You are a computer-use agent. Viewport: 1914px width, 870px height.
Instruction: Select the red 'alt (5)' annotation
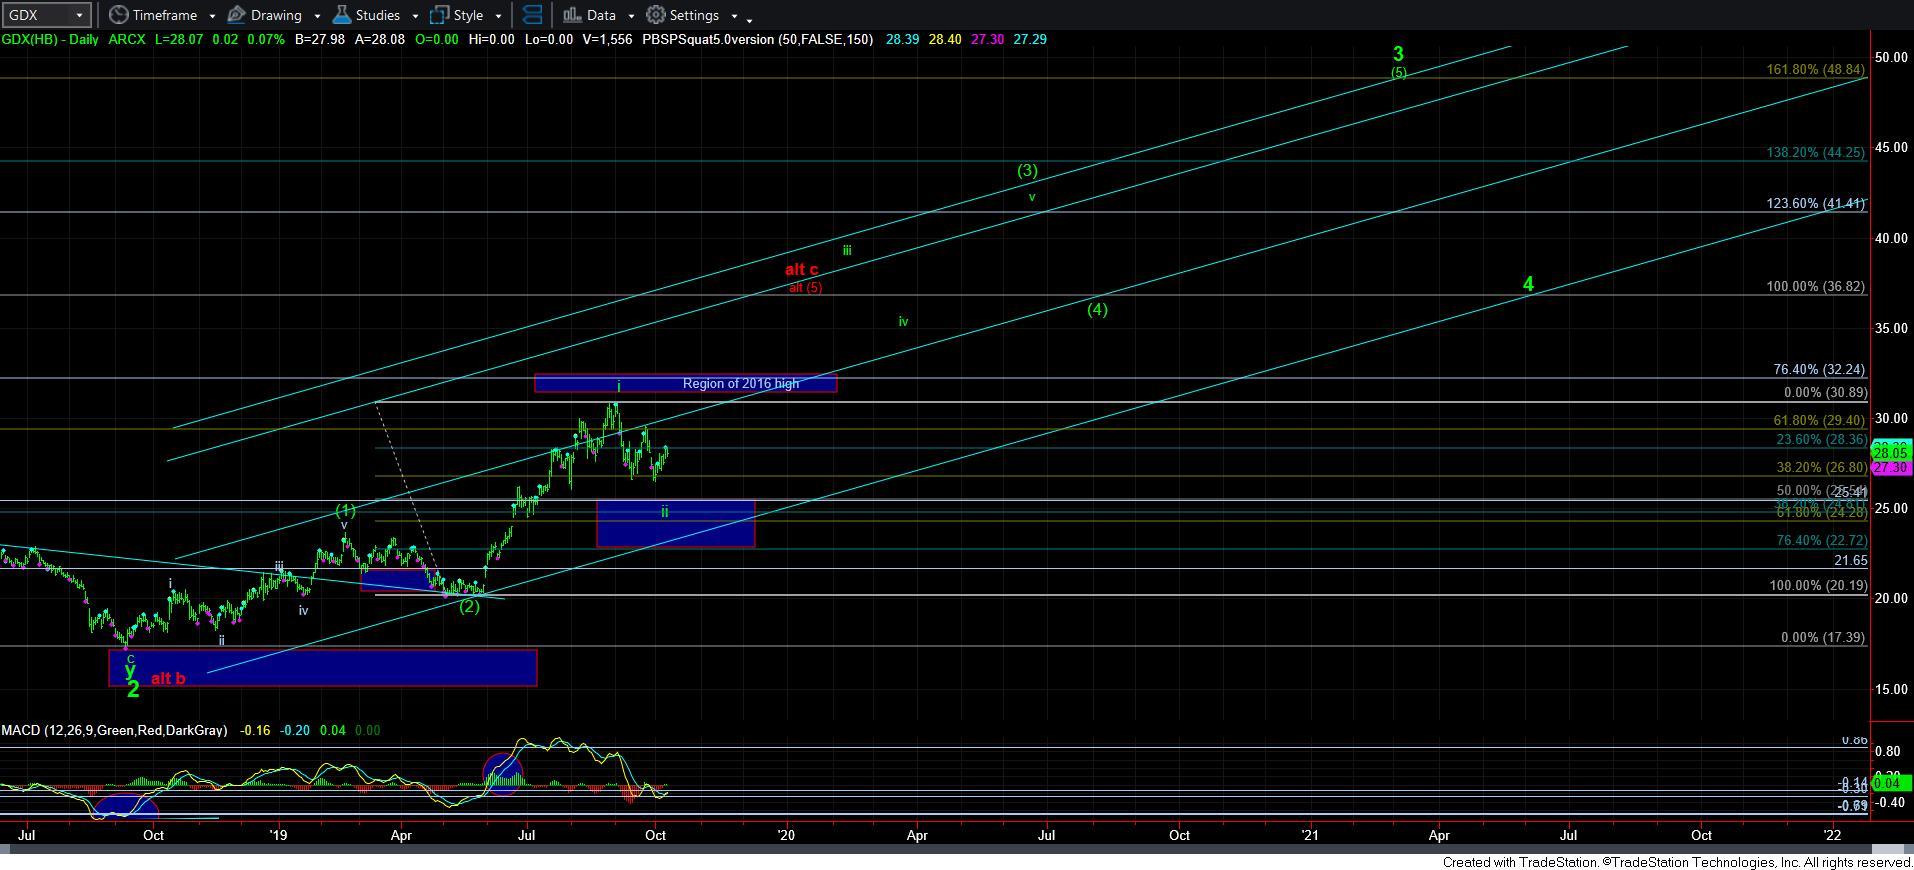[x=806, y=288]
